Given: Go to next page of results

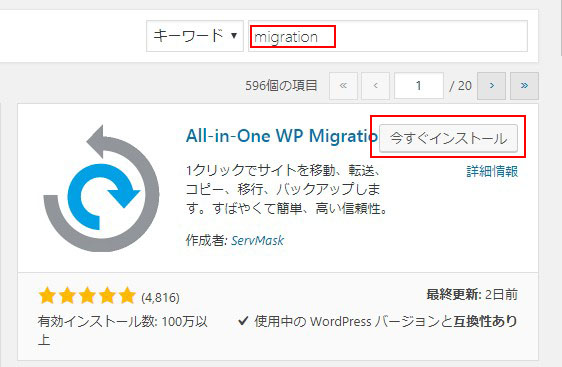Looking at the screenshot, I should (x=492, y=86).
